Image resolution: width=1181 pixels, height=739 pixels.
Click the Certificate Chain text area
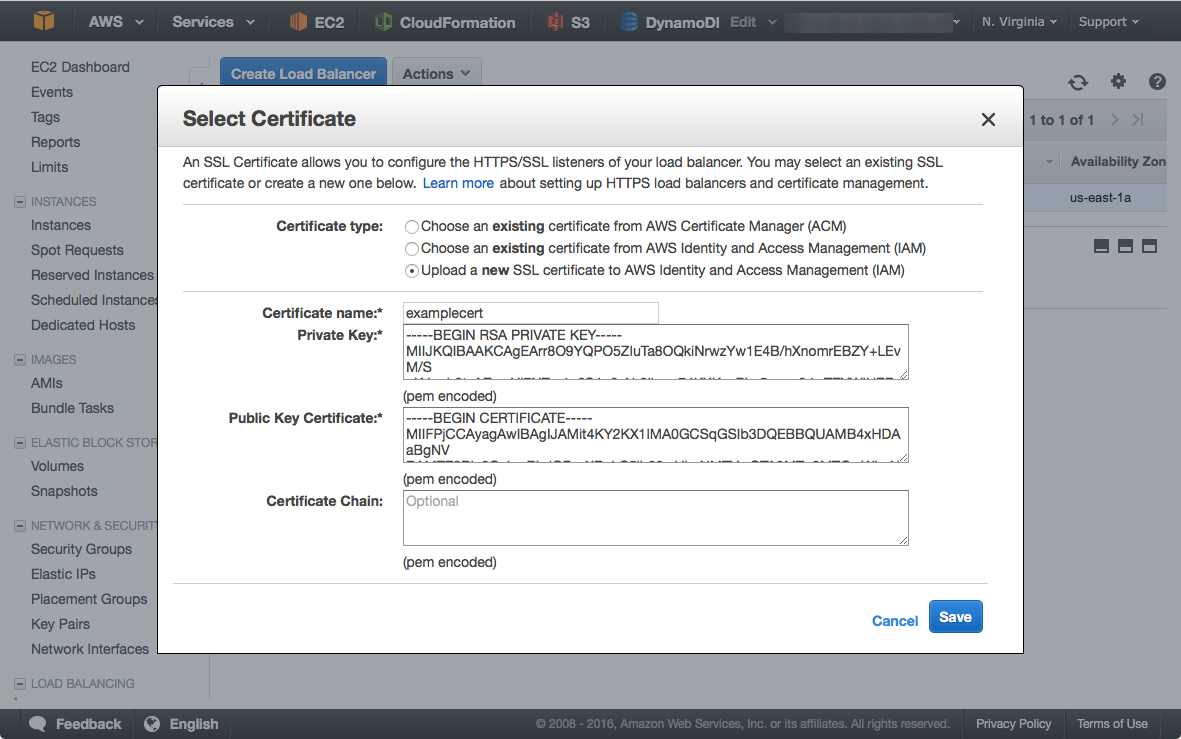coord(655,518)
